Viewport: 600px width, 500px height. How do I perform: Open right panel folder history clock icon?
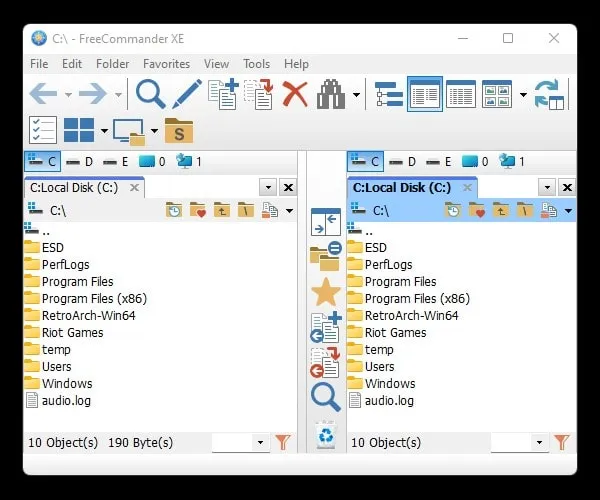point(453,210)
